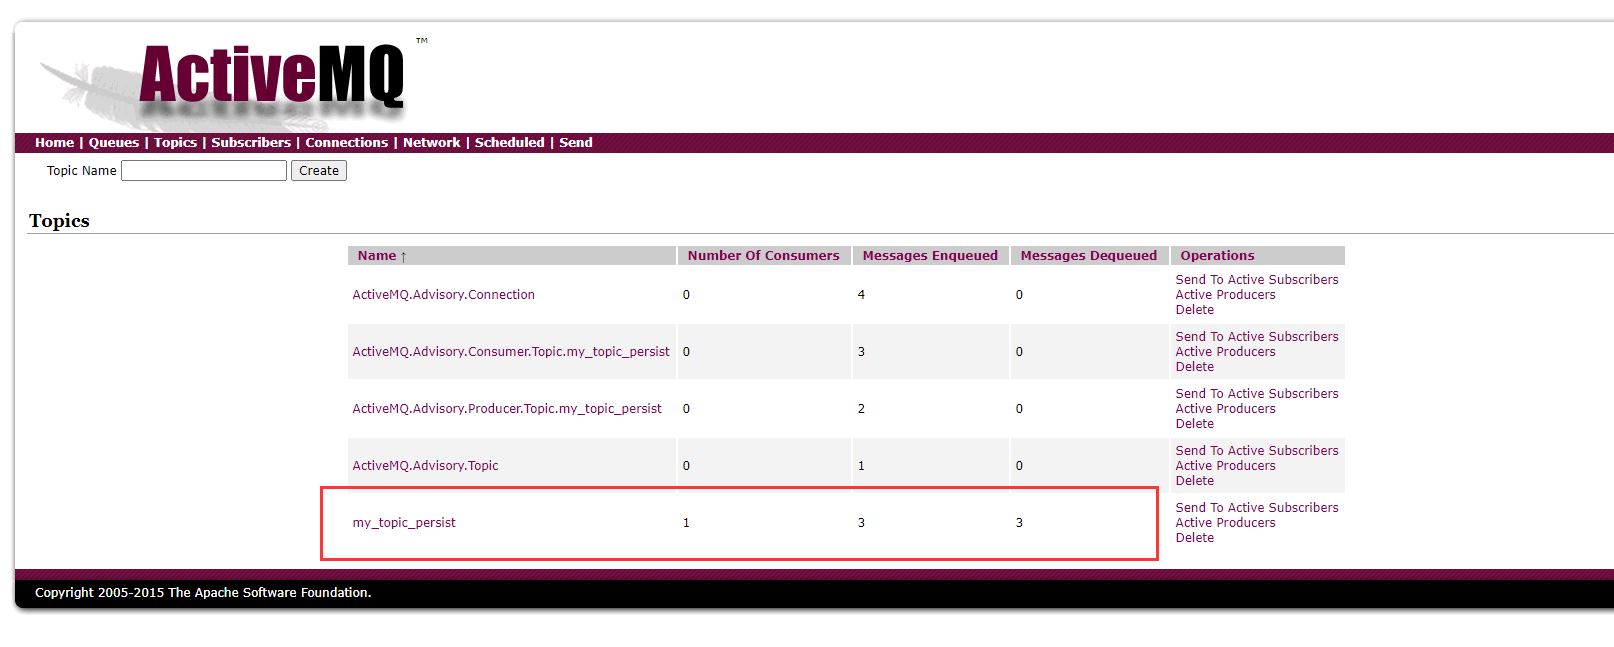Sort by Number Of Consumers header
The image size is (1614, 647).
(763, 256)
